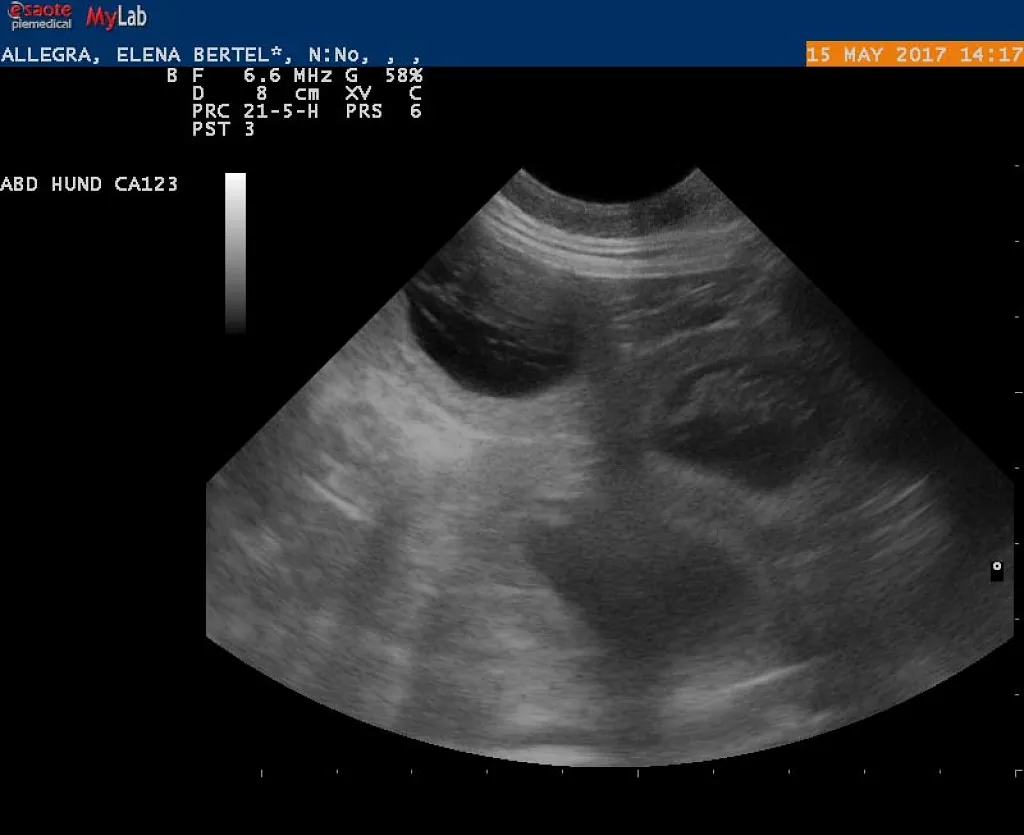Click the orange date and time display
Image resolution: width=1024 pixels, height=835 pixels.
pyautogui.click(x=914, y=54)
